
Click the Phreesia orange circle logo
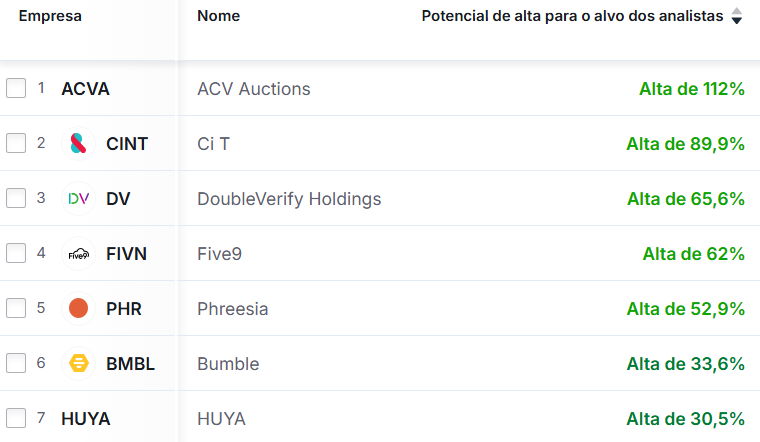point(79,309)
